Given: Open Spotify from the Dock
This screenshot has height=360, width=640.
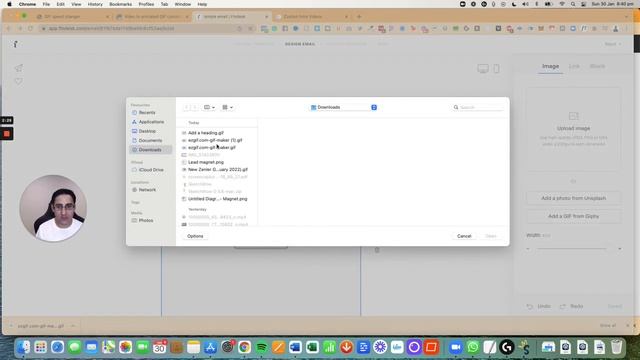Looking at the screenshot, I should point(261,347).
